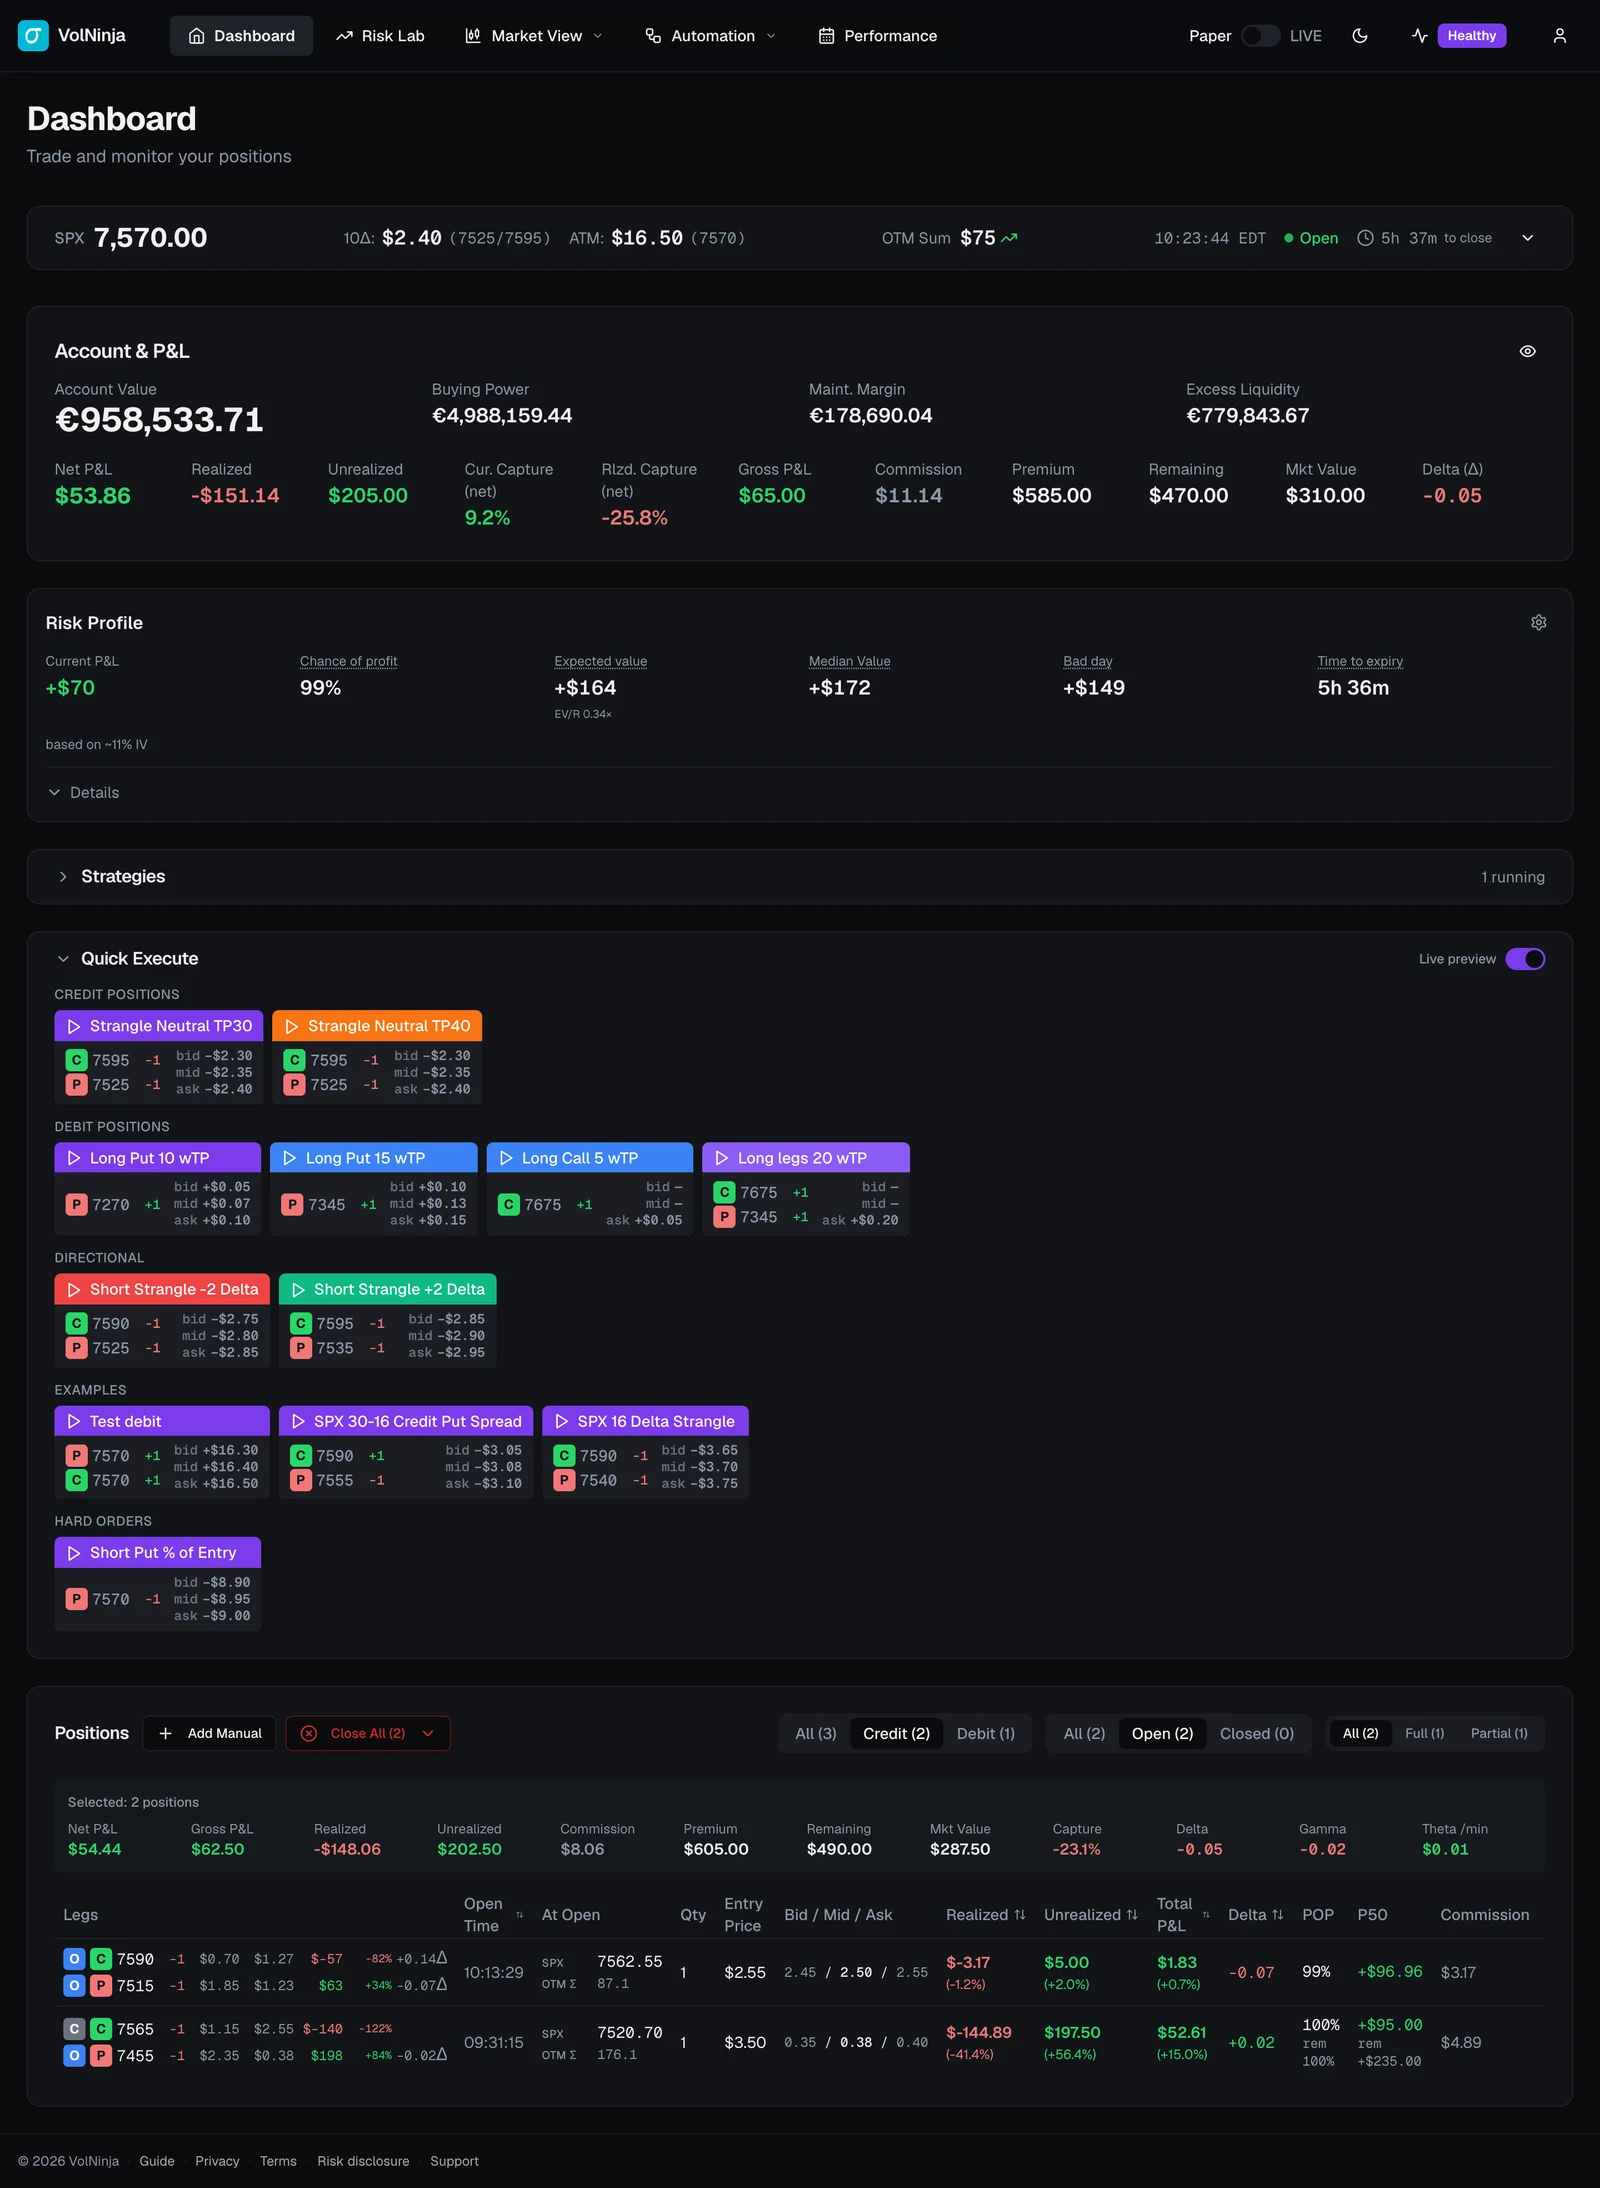
Task: Run Strangle Neutral TP40 play icon
Action: pyautogui.click(x=292, y=1026)
